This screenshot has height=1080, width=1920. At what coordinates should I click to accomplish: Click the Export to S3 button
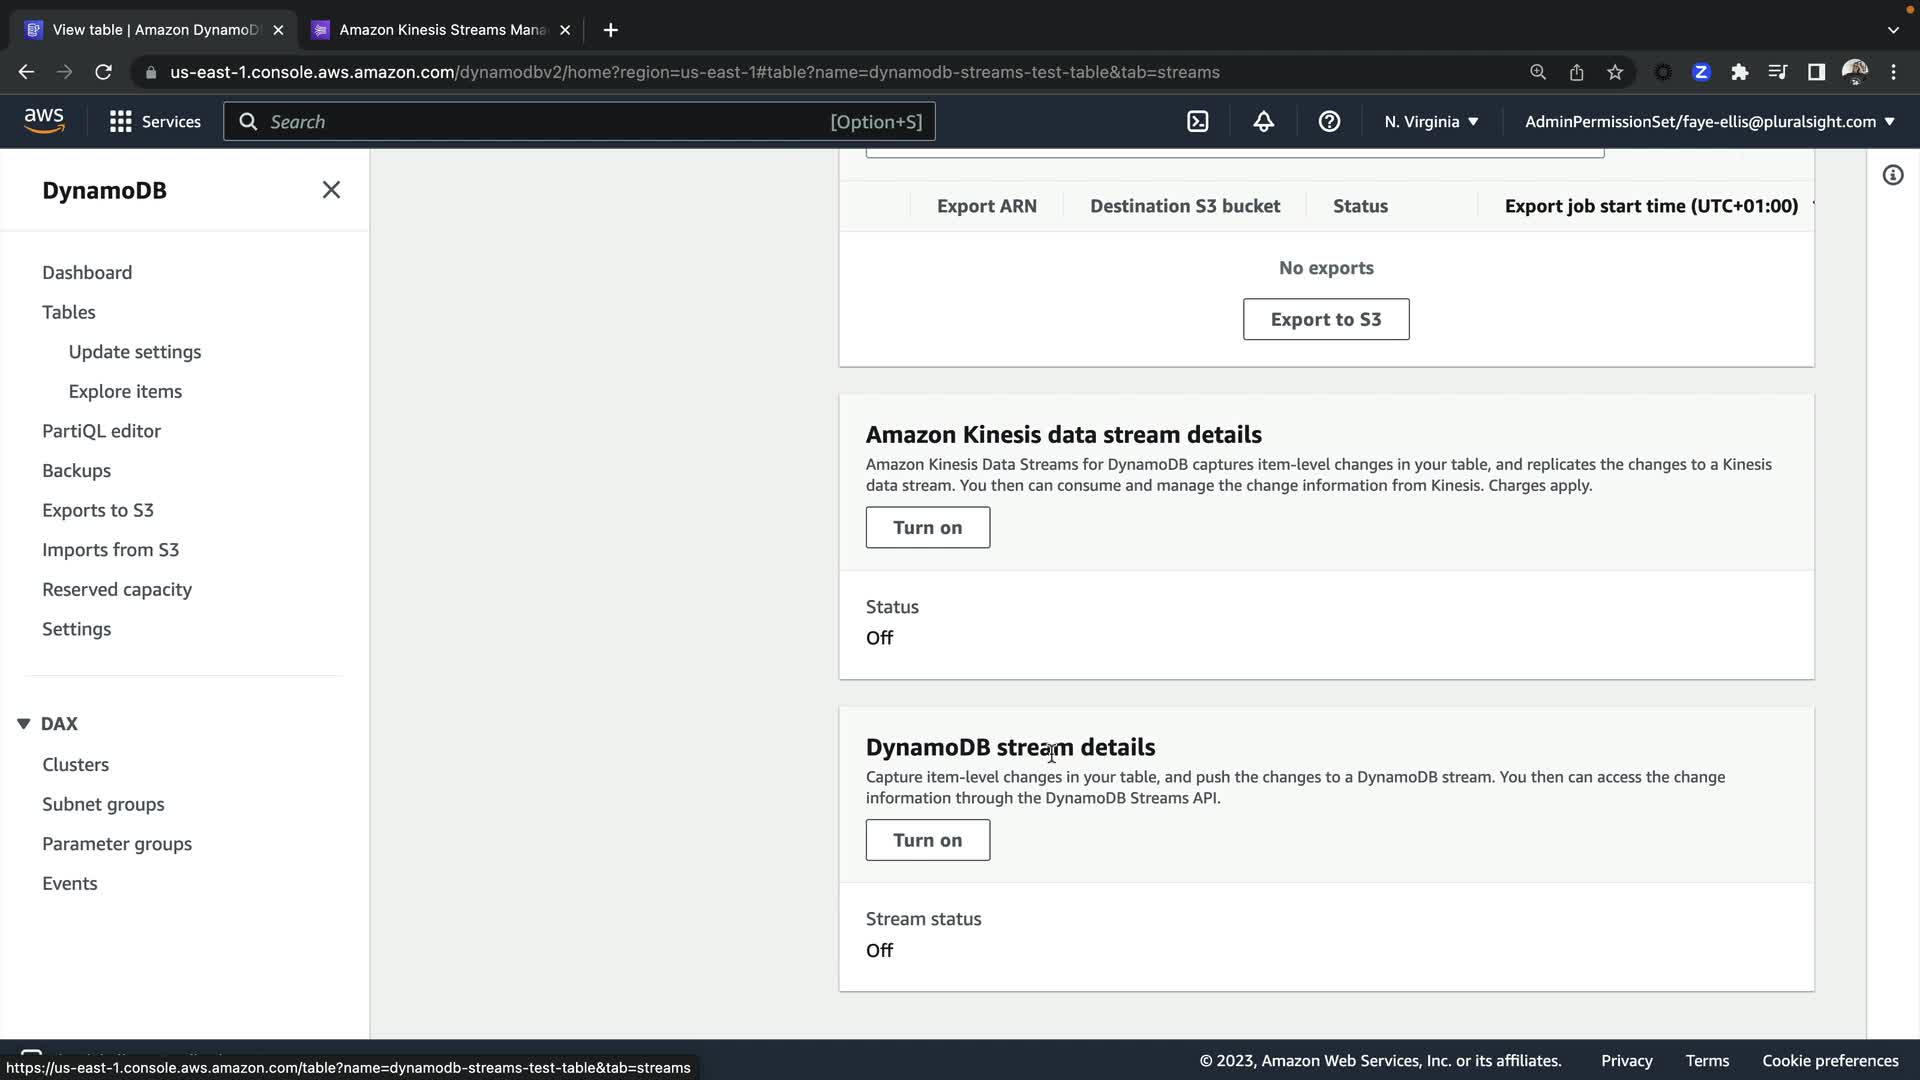tap(1325, 319)
